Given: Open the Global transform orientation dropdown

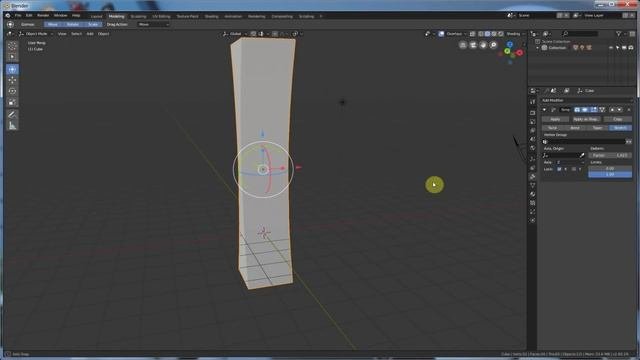Looking at the screenshot, I should 235,34.
